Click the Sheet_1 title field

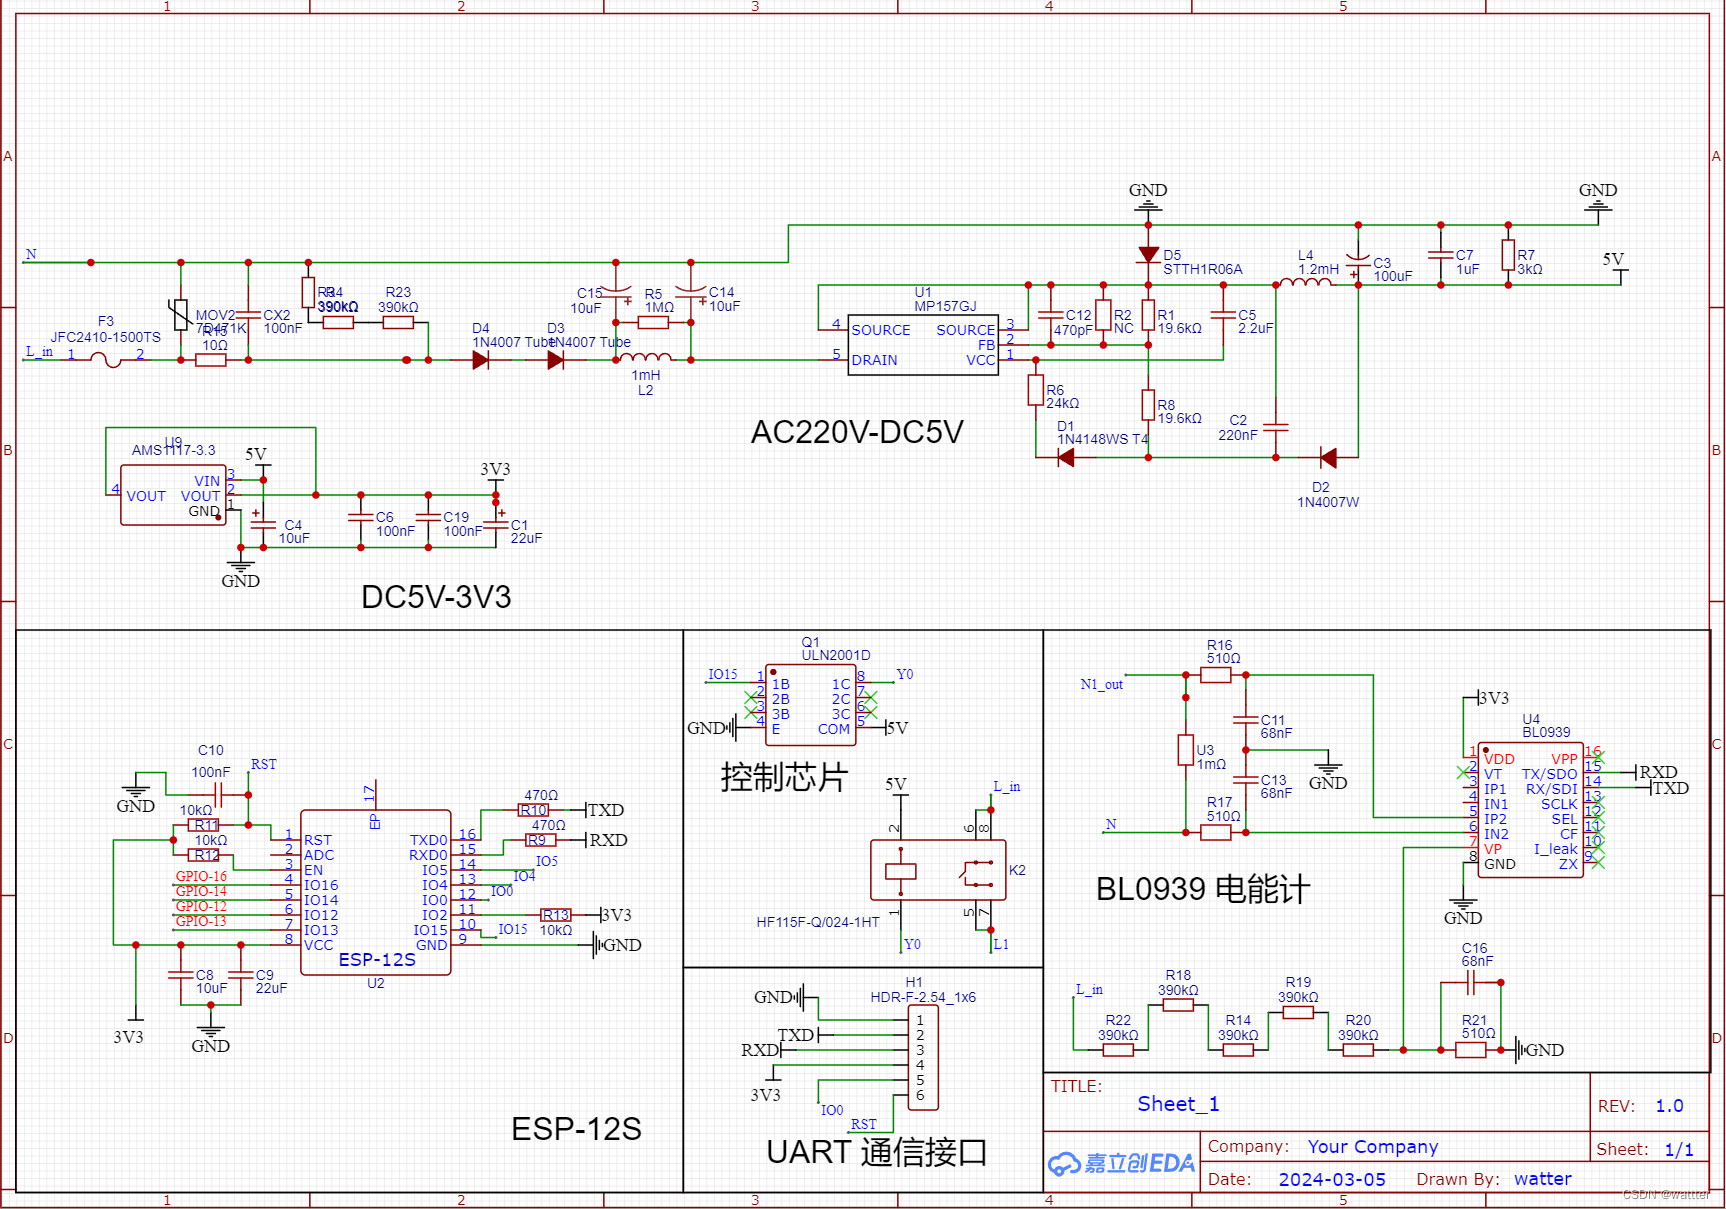point(1178,1104)
